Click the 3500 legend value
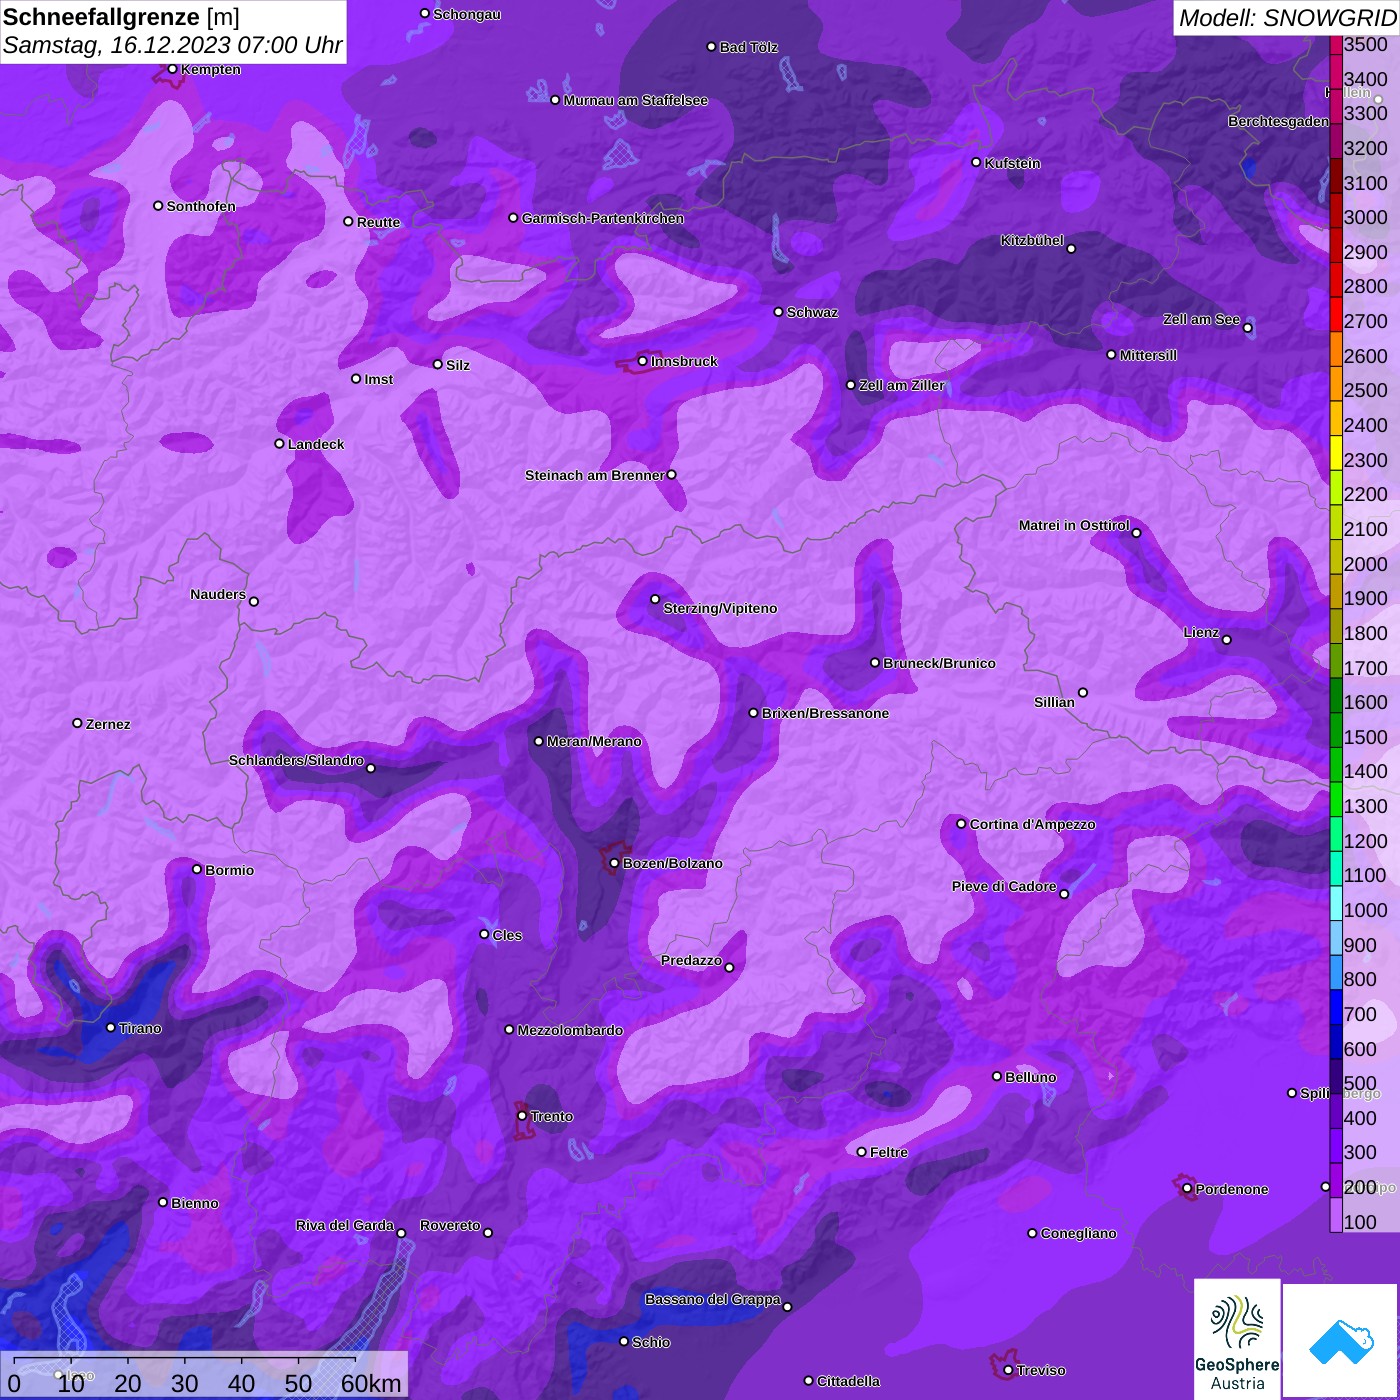This screenshot has height=1400, width=1400. [x=1365, y=45]
